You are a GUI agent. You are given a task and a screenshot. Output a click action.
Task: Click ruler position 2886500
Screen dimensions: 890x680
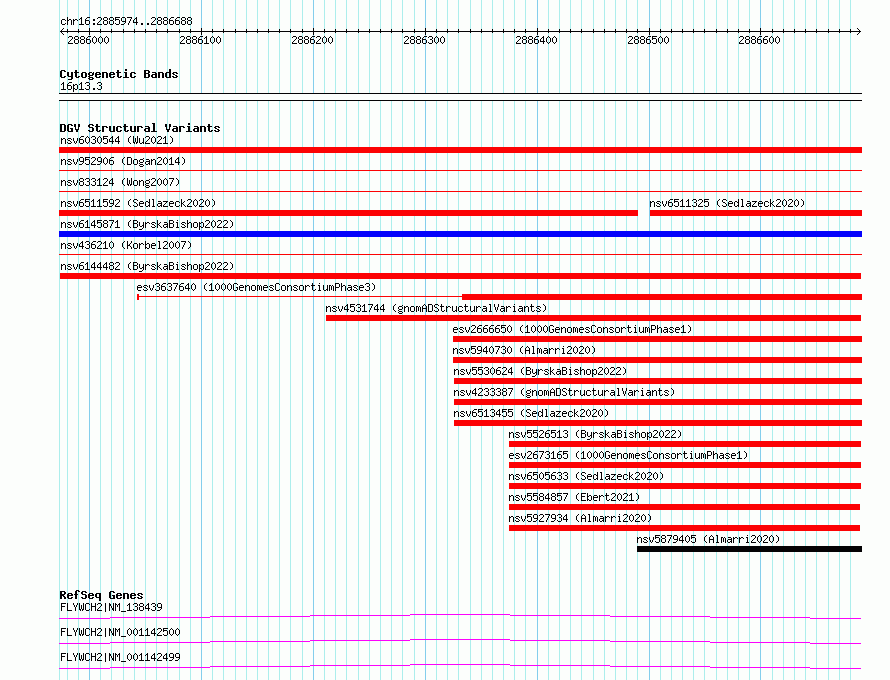(648, 40)
